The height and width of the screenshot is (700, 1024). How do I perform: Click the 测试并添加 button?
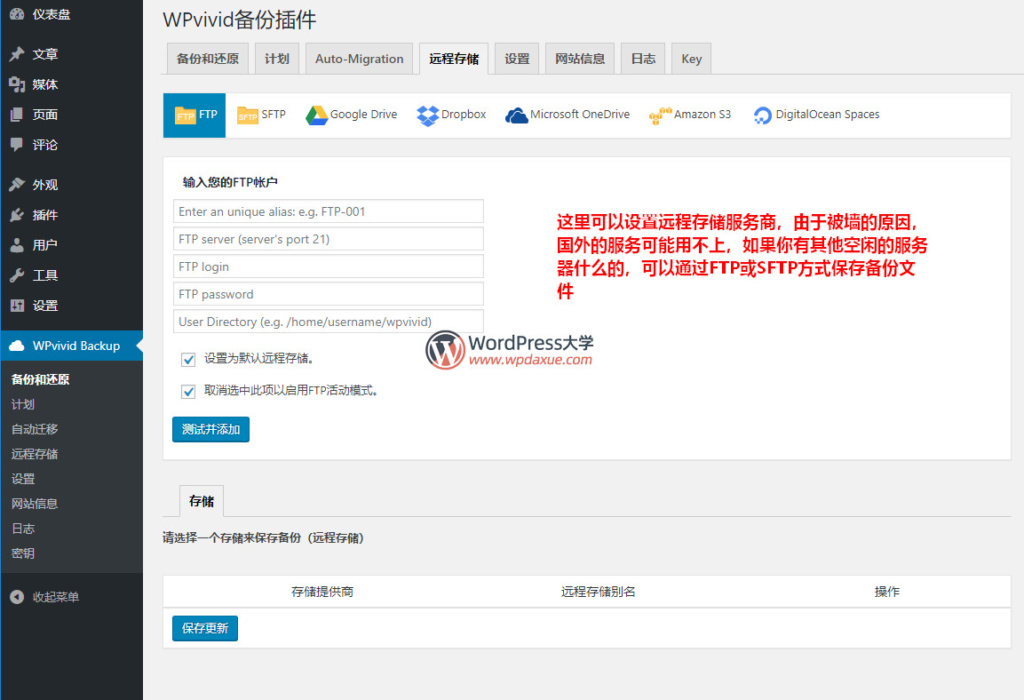tap(211, 430)
